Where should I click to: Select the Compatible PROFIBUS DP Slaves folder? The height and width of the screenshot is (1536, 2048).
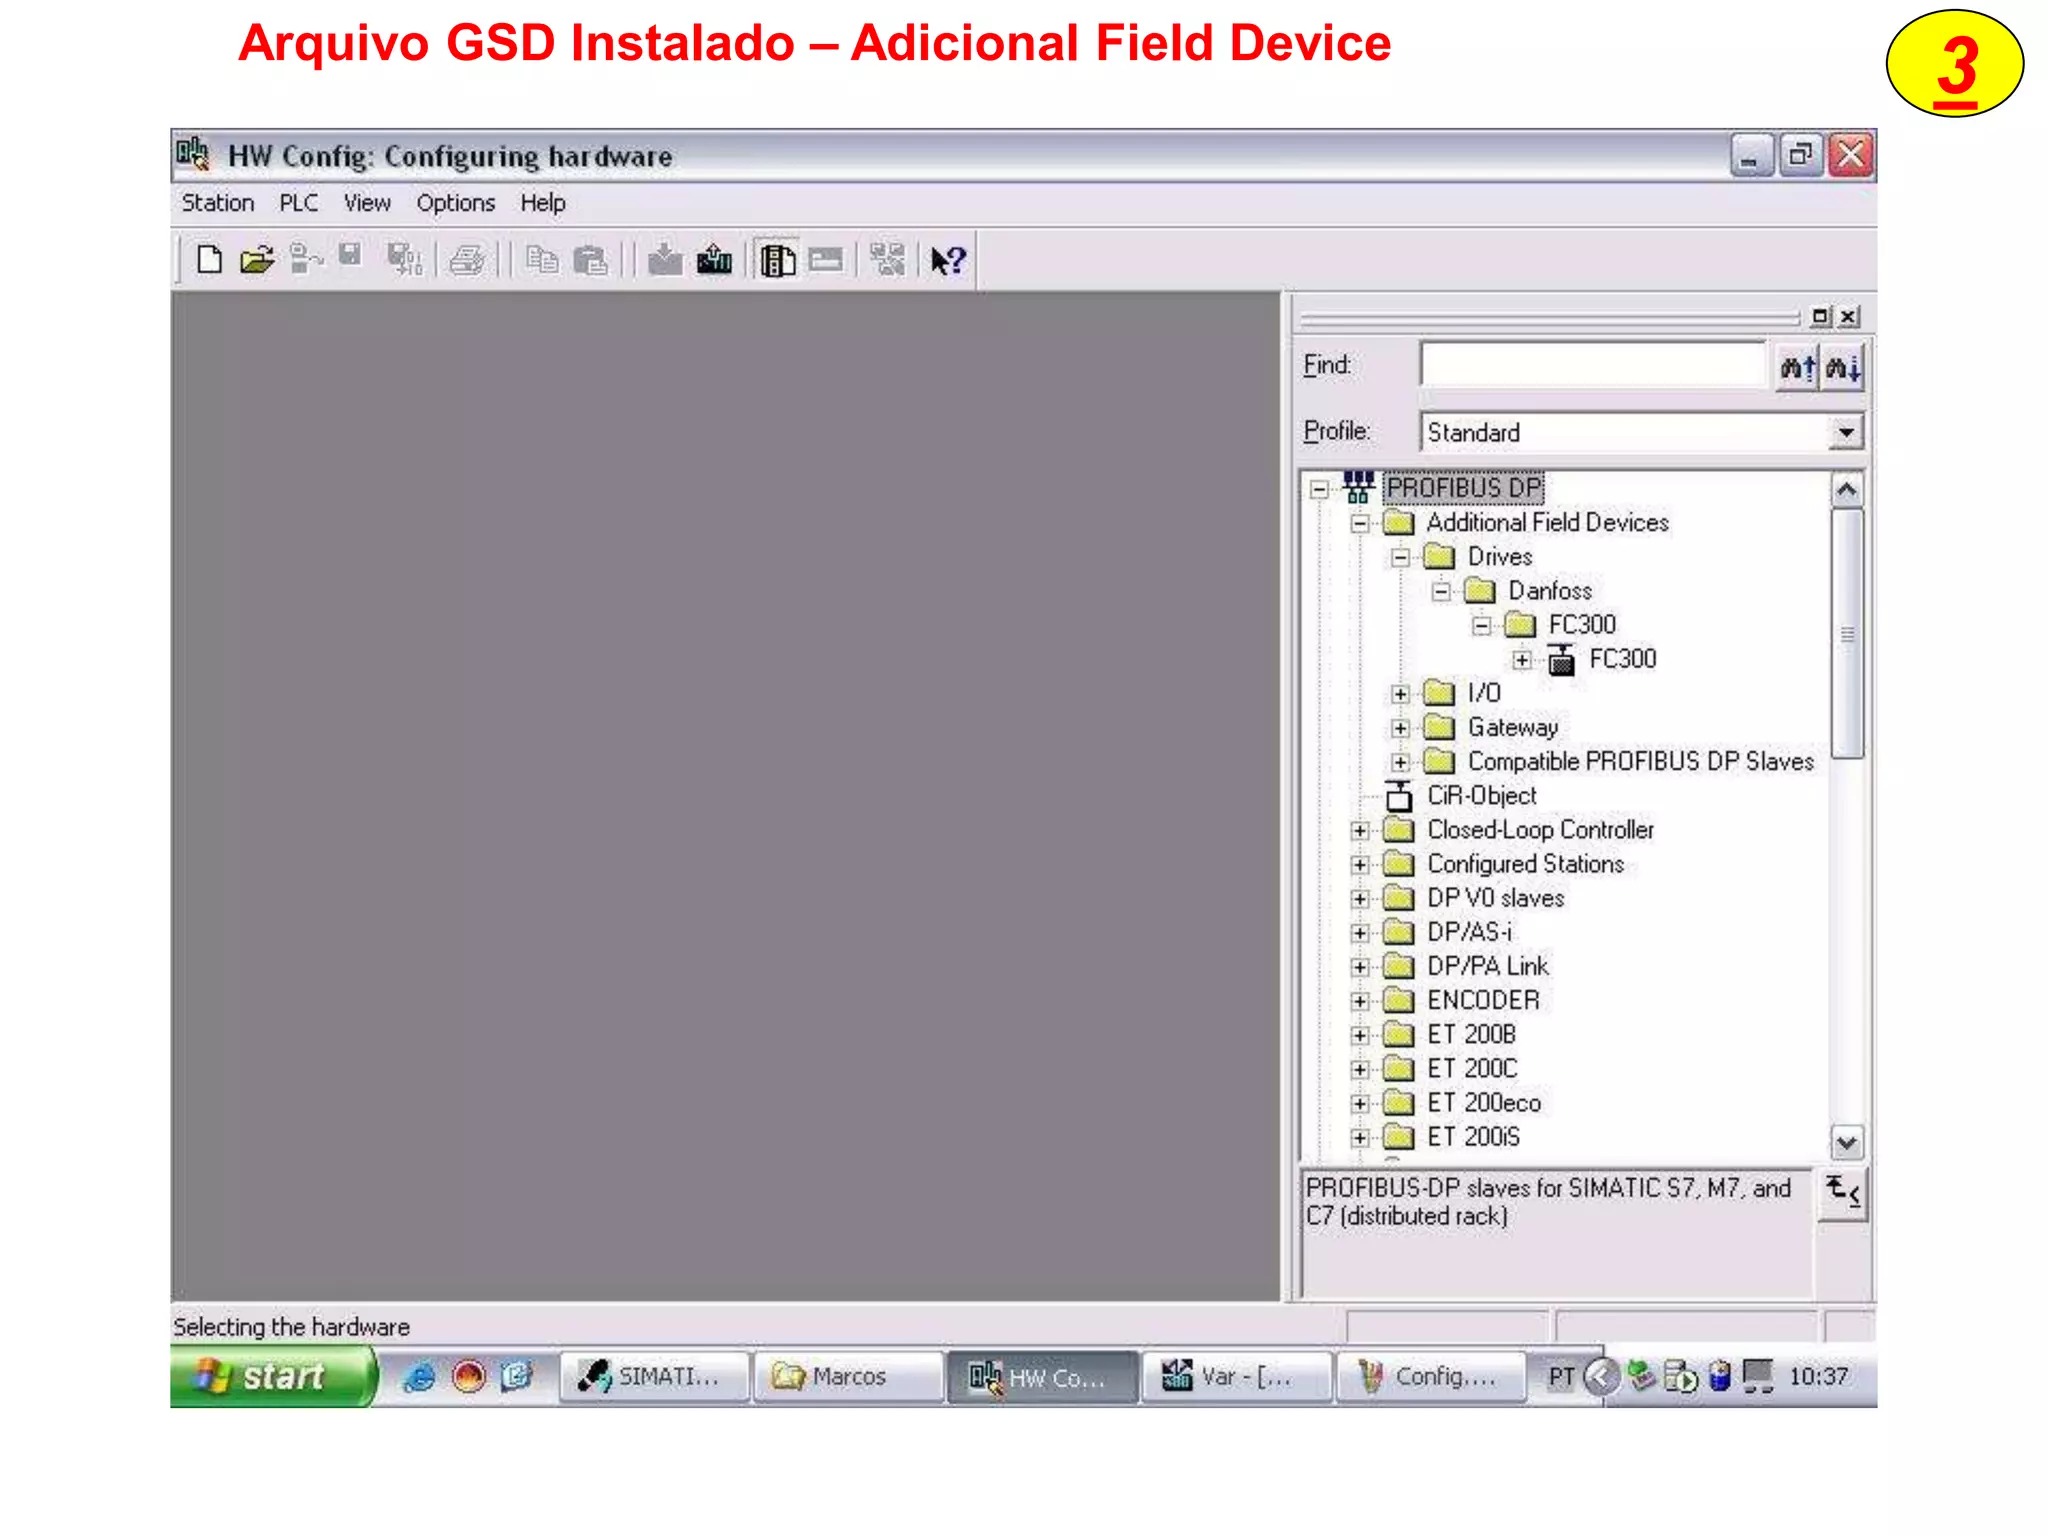coord(1640,762)
